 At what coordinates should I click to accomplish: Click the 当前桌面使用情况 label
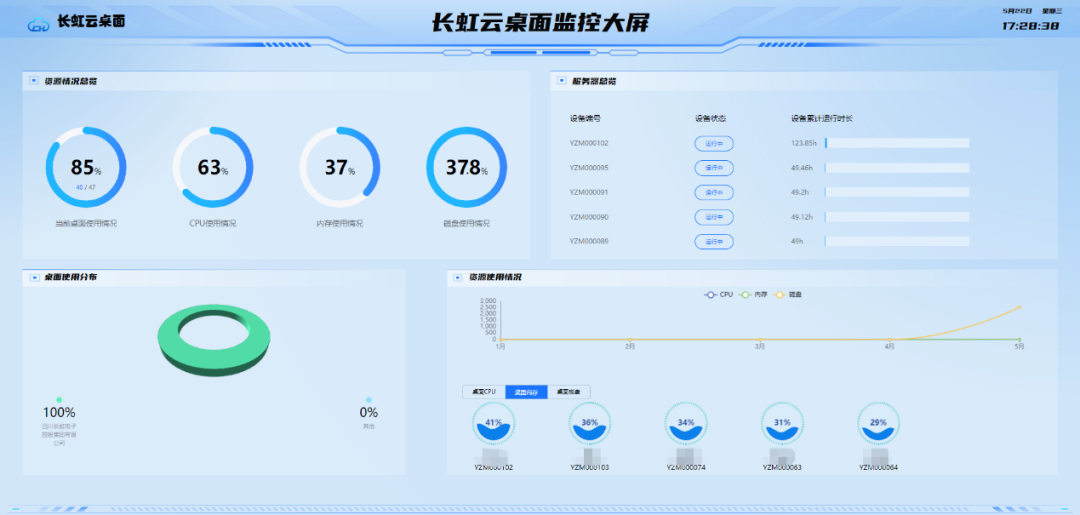(86, 224)
